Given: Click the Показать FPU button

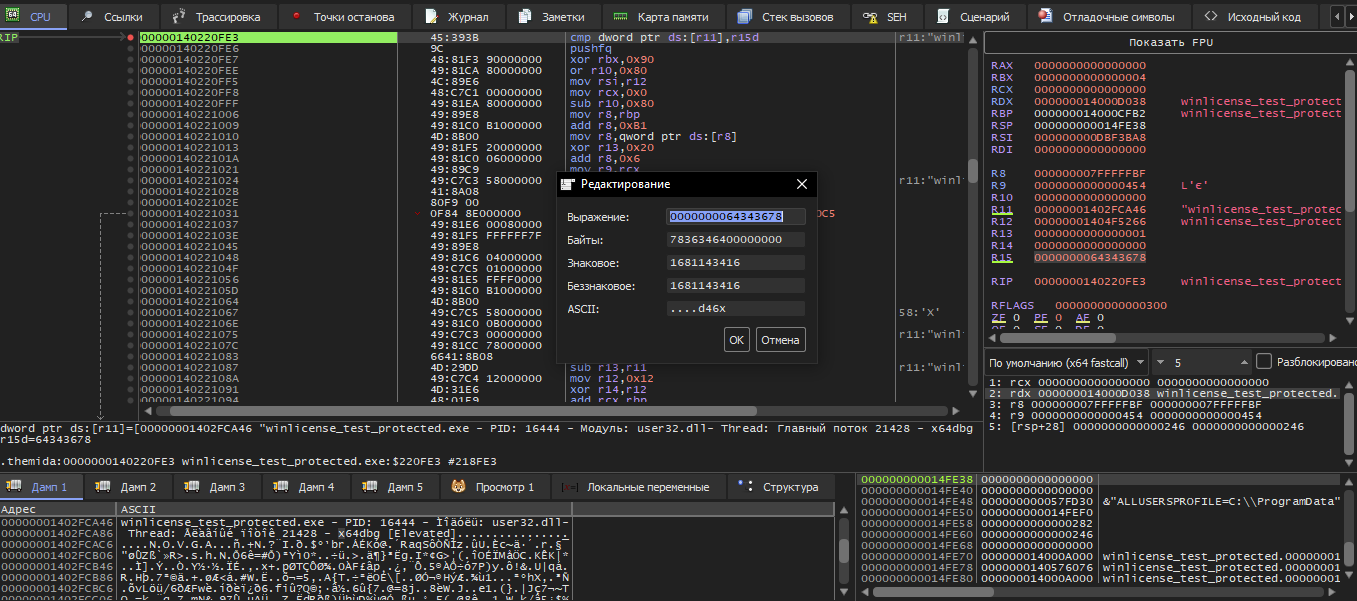Looking at the screenshot, I should click(x=1170, y=43).
